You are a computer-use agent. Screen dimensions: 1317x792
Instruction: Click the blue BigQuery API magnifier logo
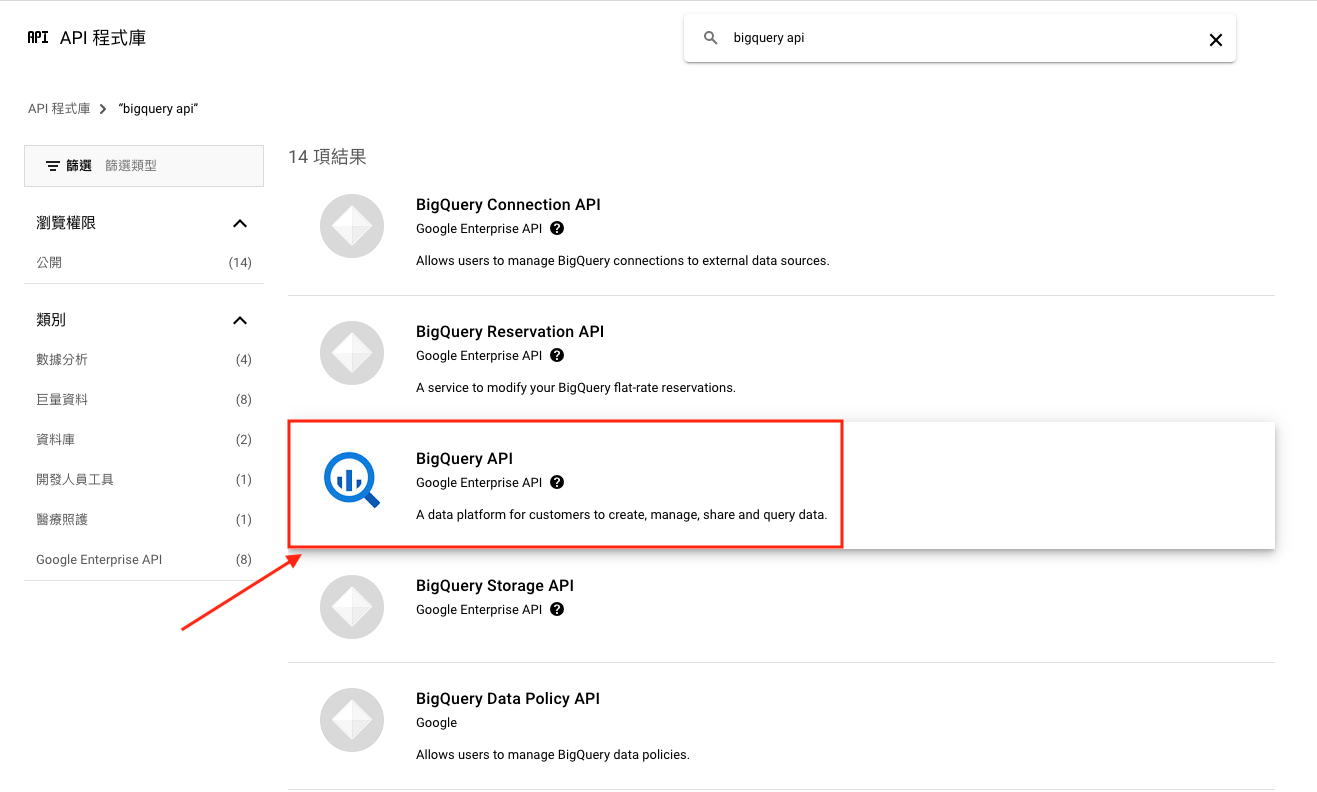[352, 481]
